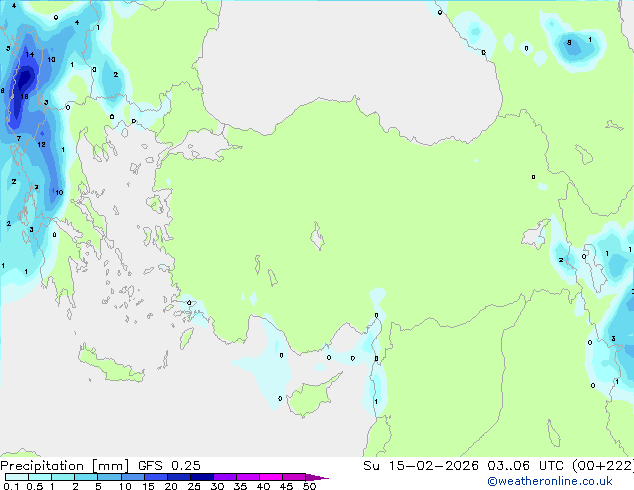Select the legend color cell beginning at 2
The width and height of the screenshot is (634, 490).
(x=86, y=477)
